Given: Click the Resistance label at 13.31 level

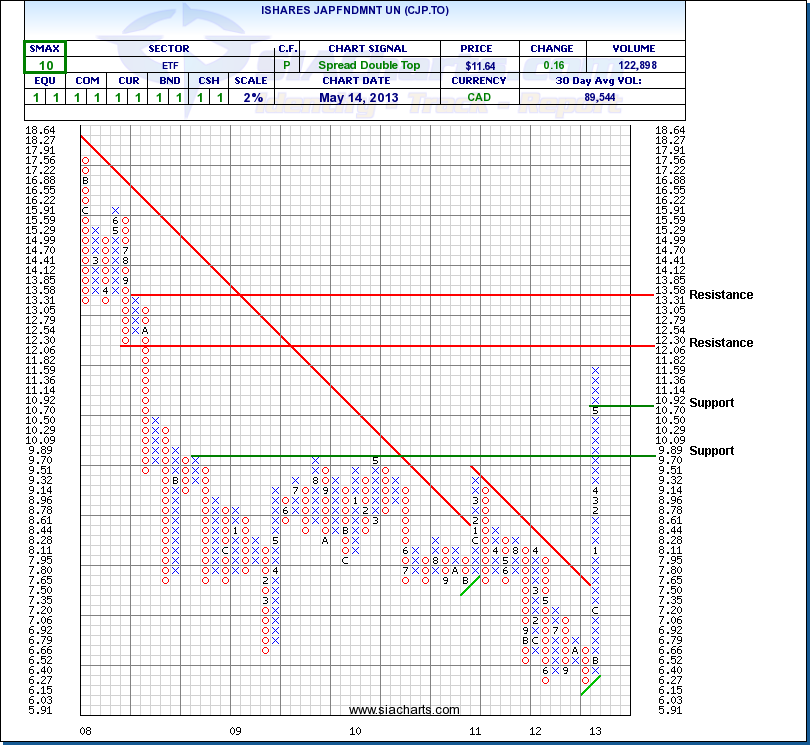Looking at the screenshot, I should point(721,295).
